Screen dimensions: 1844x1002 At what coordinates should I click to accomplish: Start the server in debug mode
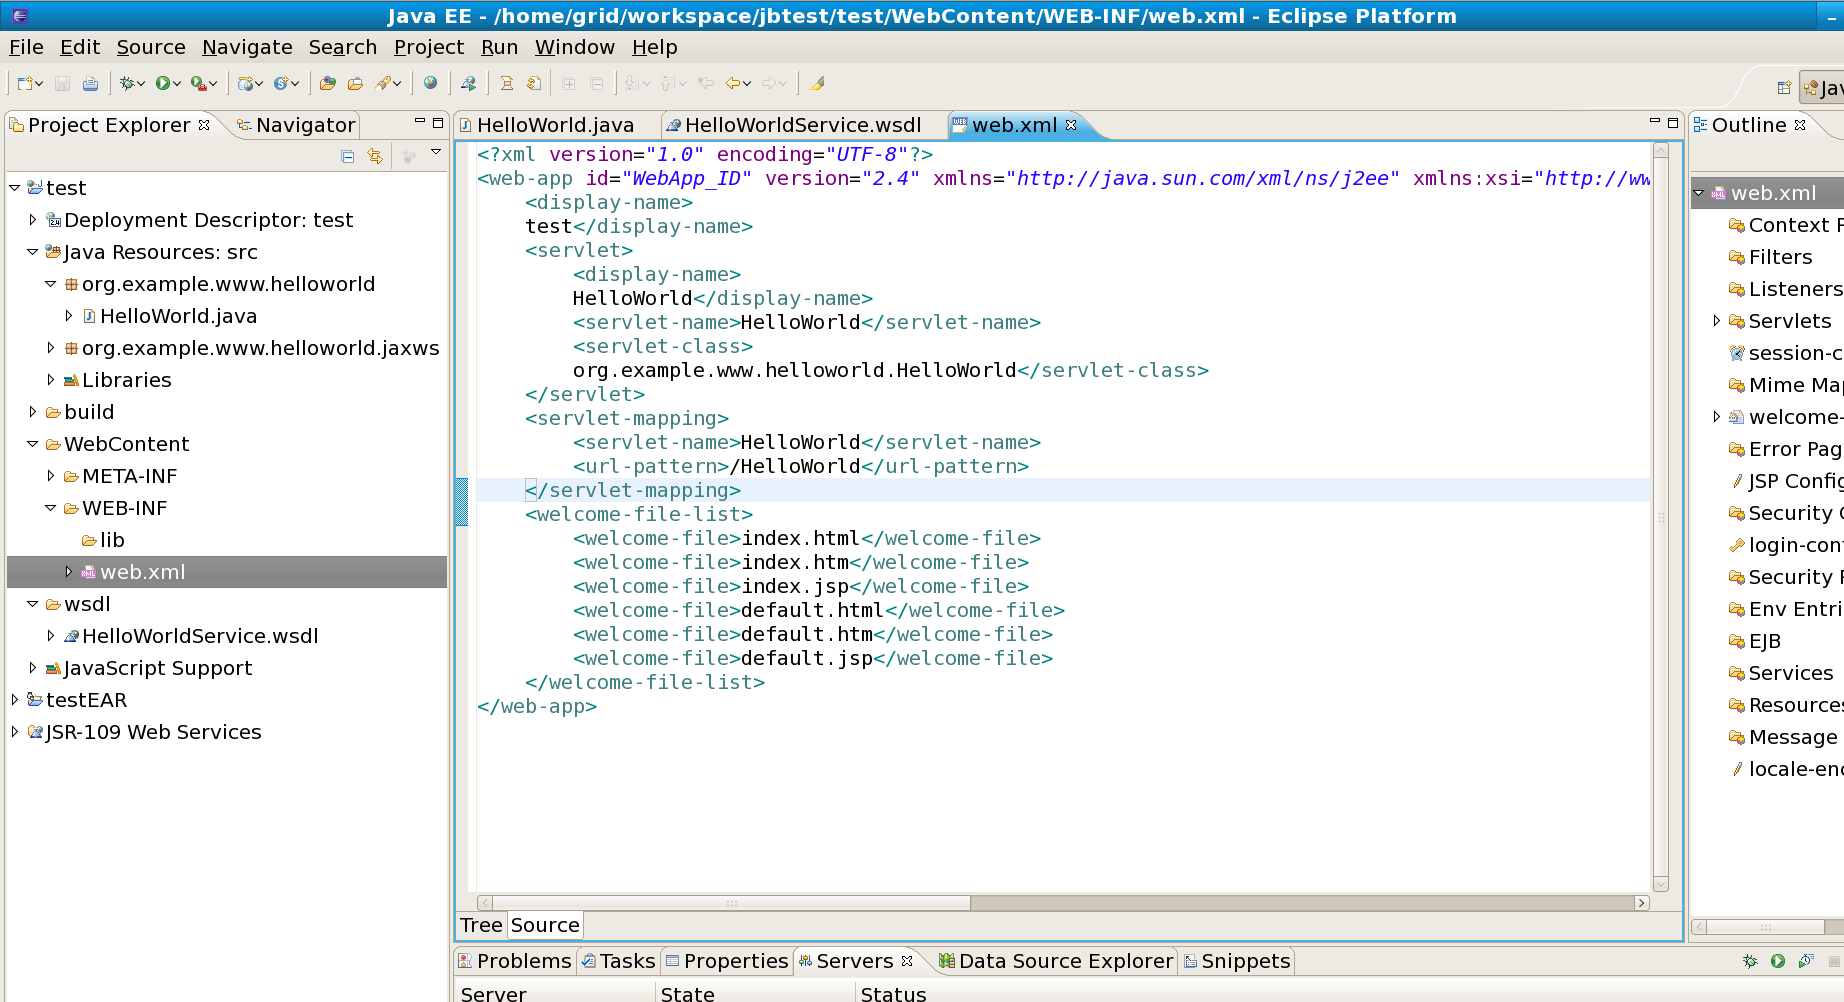coord(1751,962)
